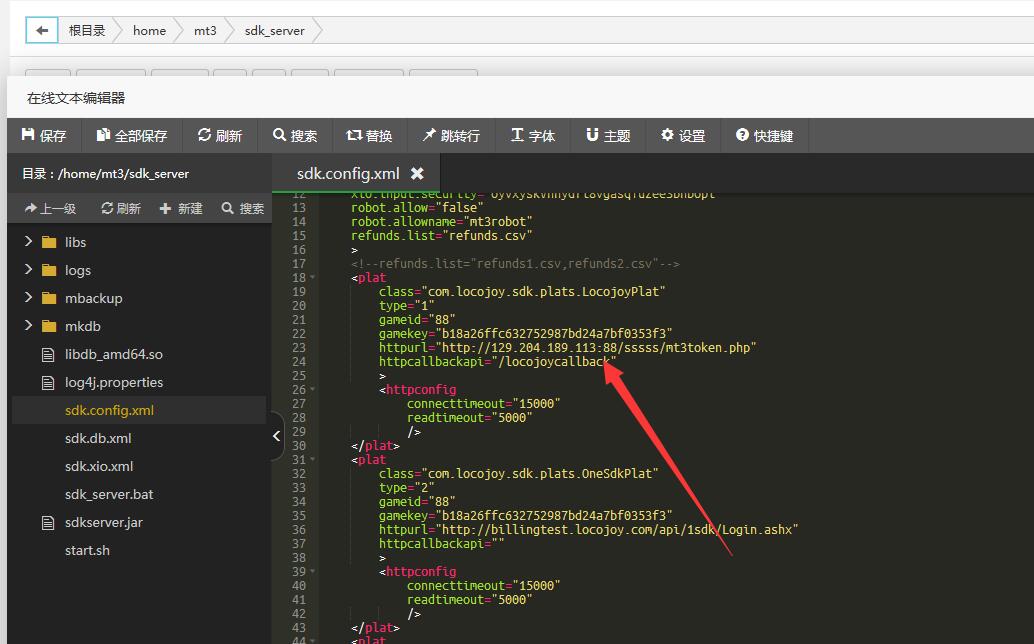Open editor Settings (设置)
The image size is (1034, 644).
click(x=683, y=136)
